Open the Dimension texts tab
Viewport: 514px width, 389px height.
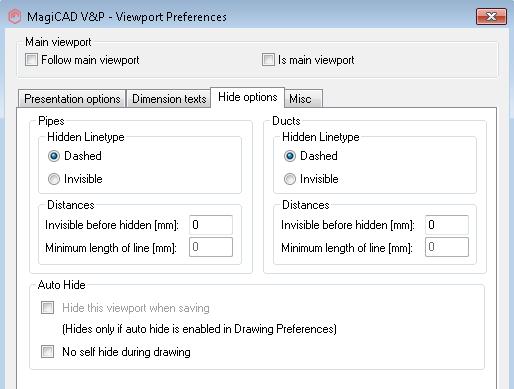click(x=169, y=99)
